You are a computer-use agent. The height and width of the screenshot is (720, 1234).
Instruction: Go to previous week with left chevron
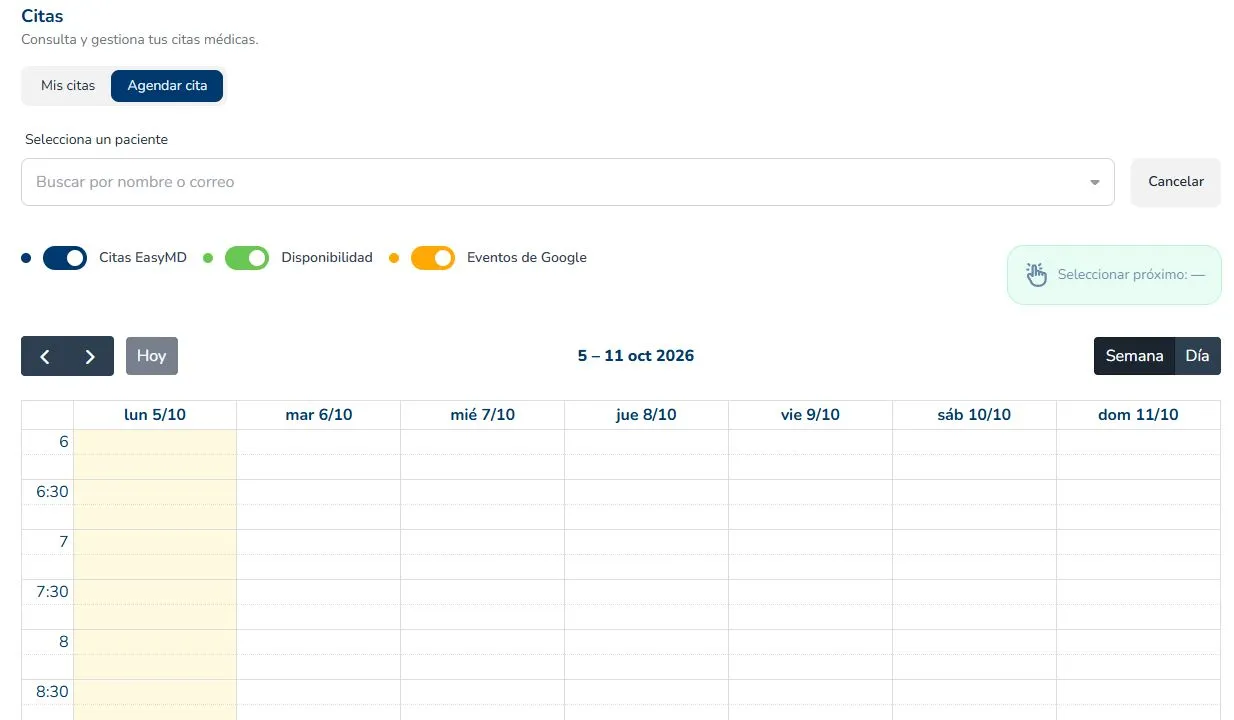click(x=44, y=356)
